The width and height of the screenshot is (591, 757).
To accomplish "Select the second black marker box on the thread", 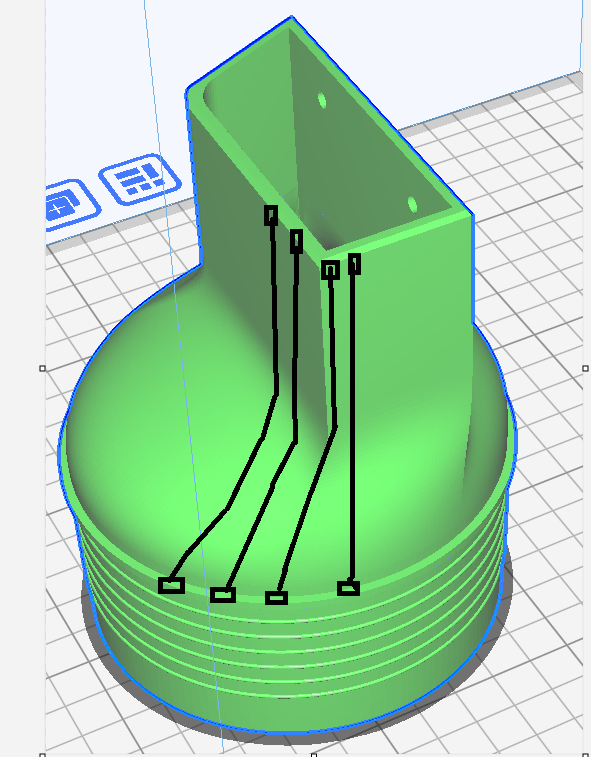I will [x=223, y=595].
